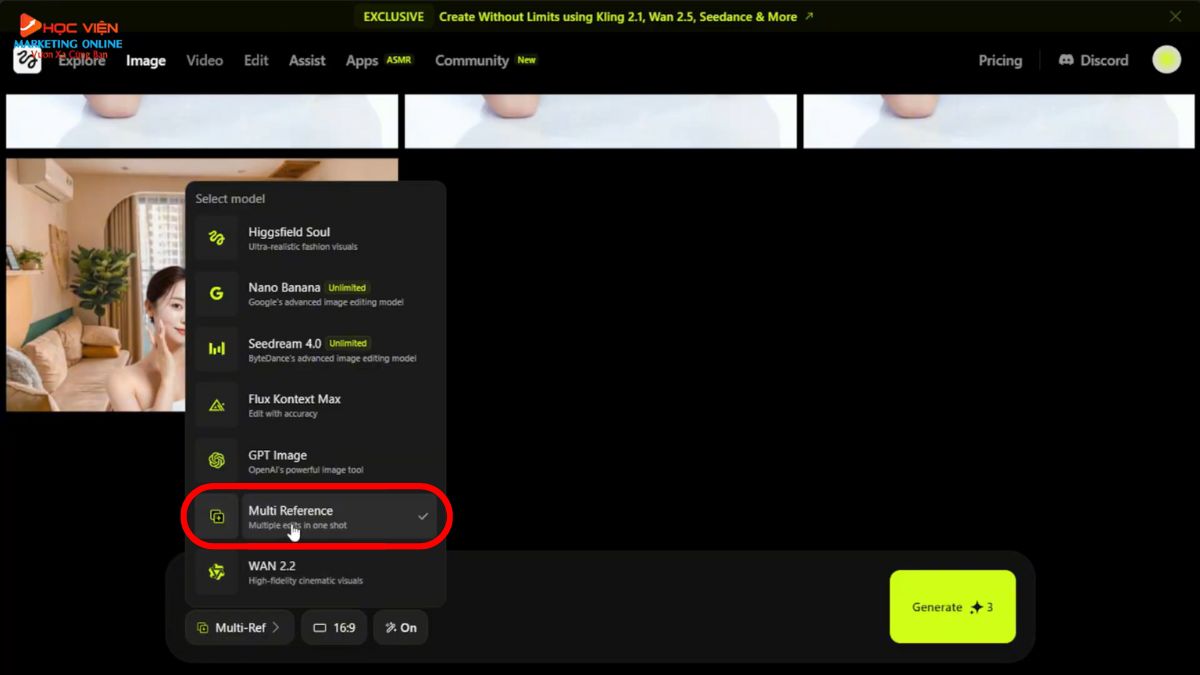Click the WAN 2.2 model icon
The width and height of the screenshot is (1200, 675).
pyautogui.click(x=216, y=572)
